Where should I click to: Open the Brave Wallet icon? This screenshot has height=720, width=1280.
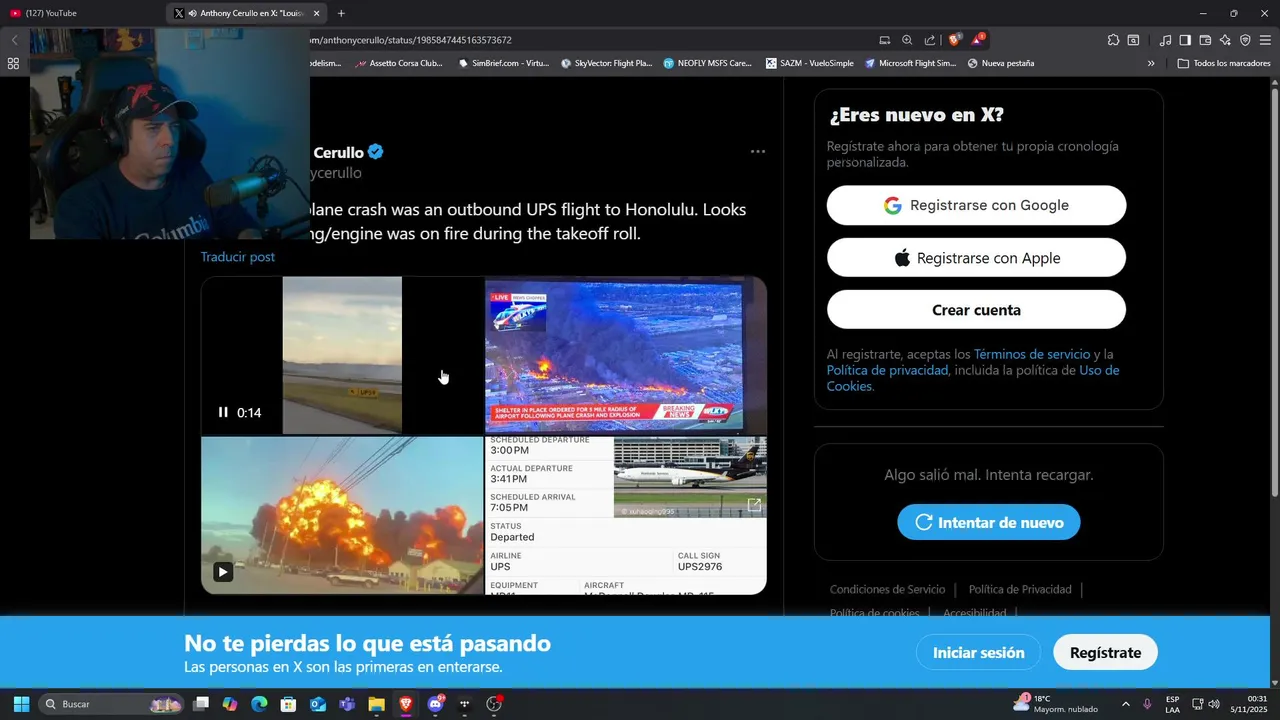click(1205, 40)
